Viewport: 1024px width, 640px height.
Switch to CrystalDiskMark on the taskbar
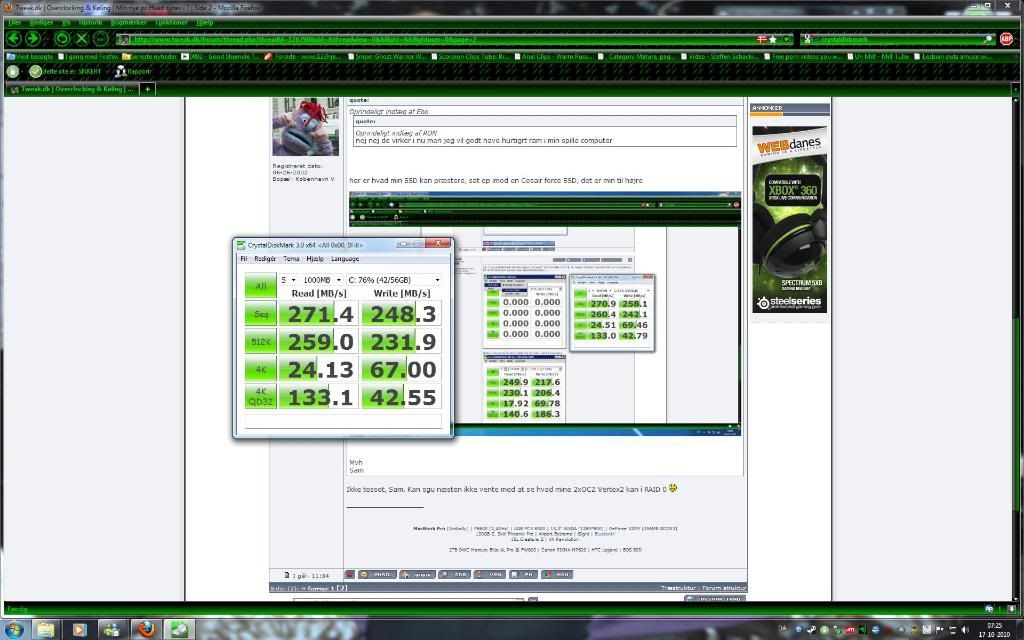[179, 630]
